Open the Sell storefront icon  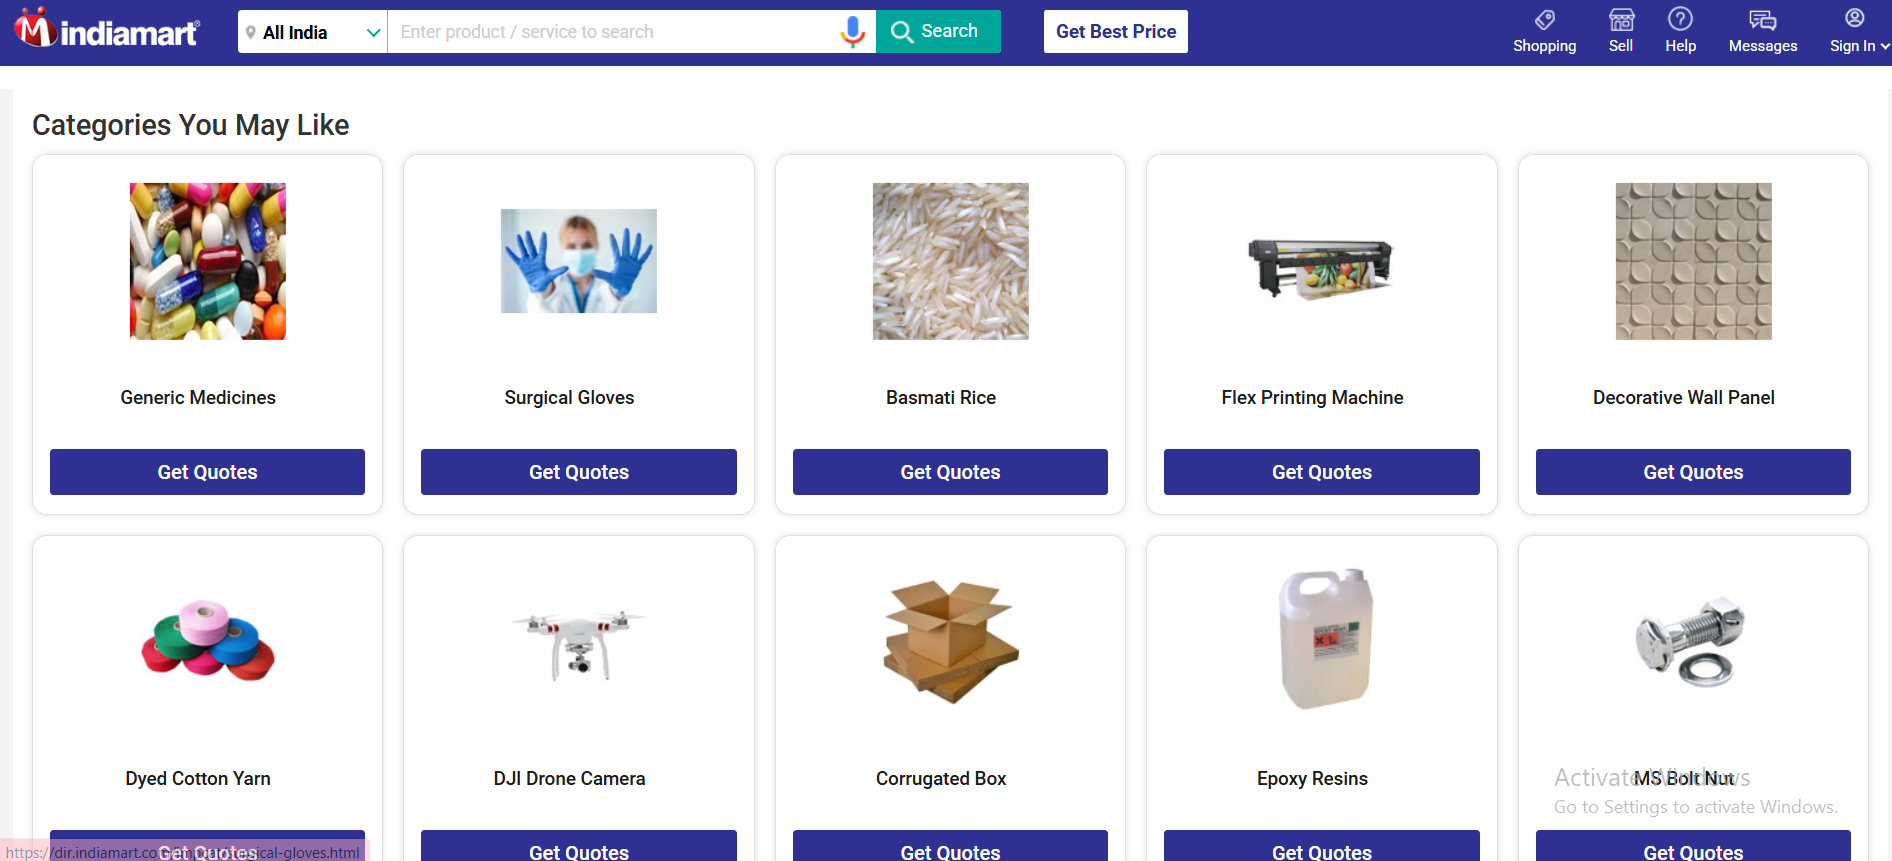[x=1621, y=19]
